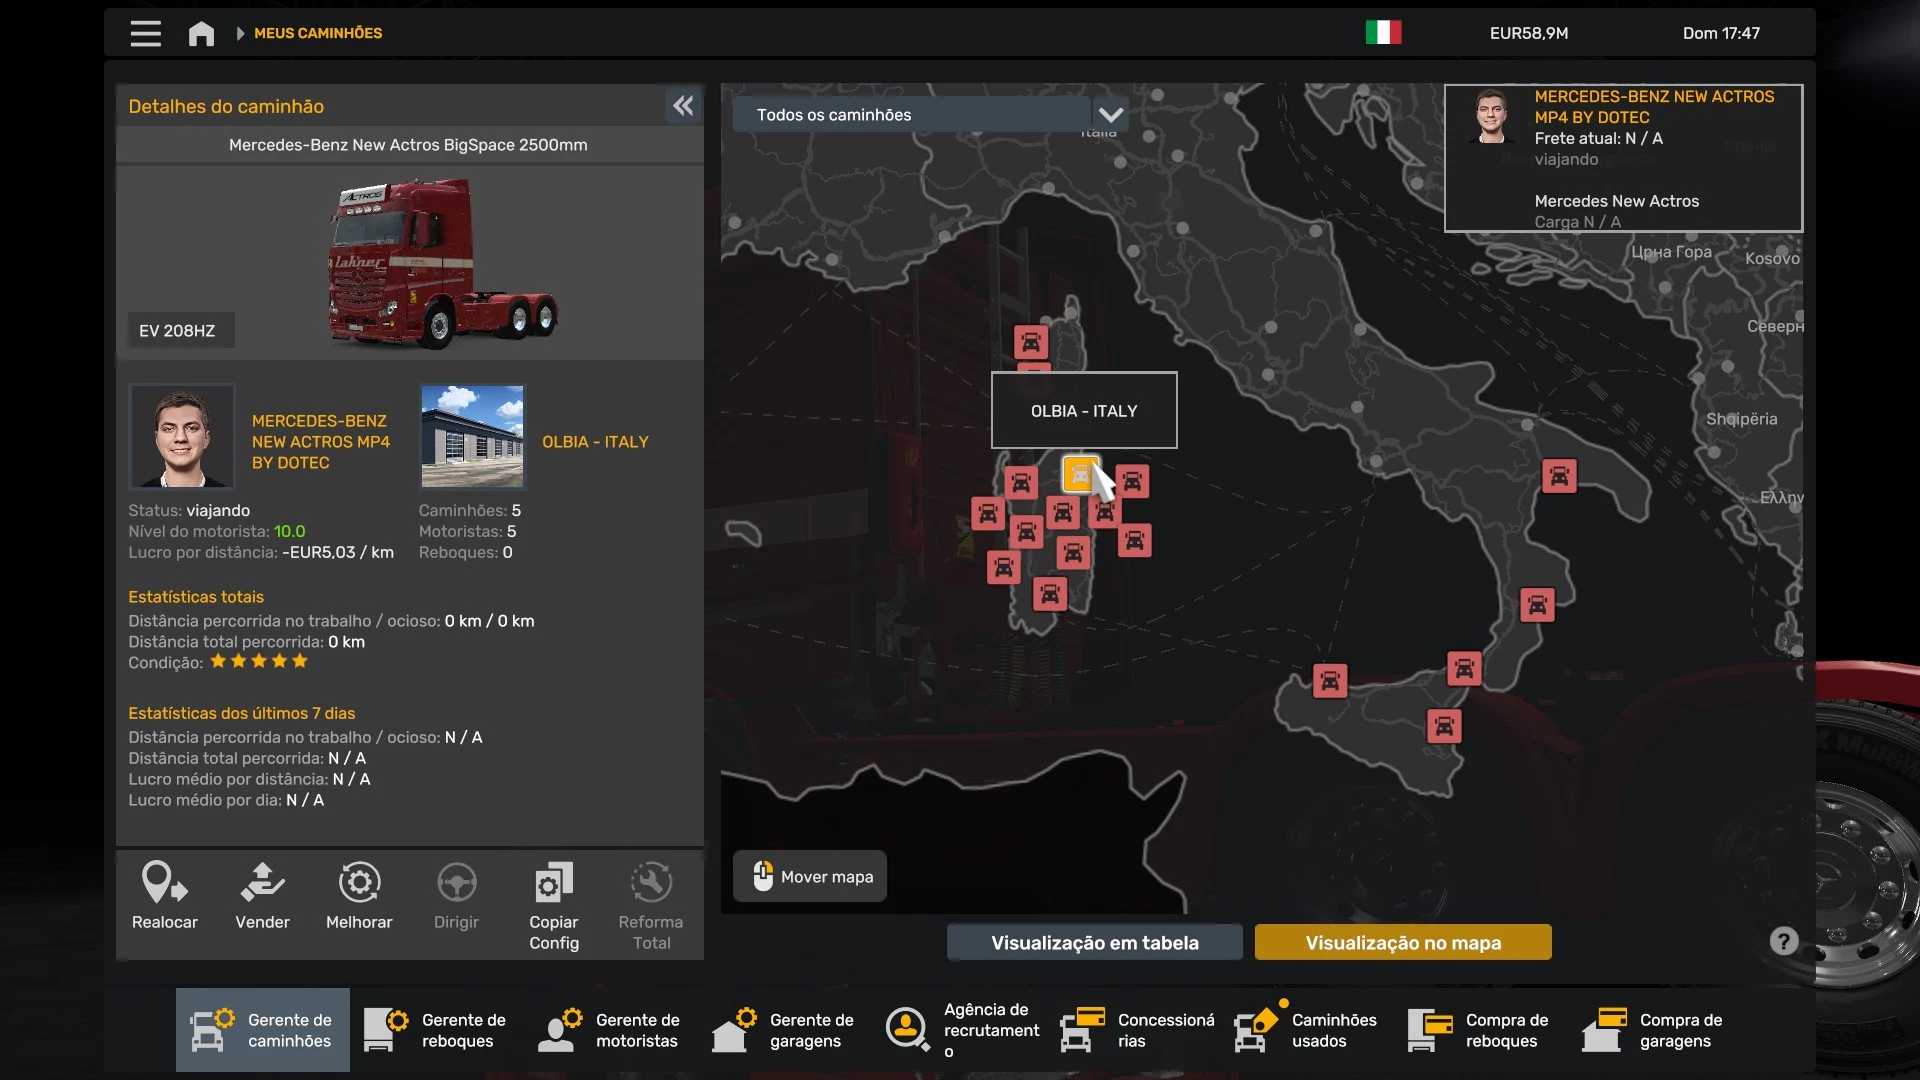Open Gerente de caminhões
This screenshot has height=1080, width=1920.
(263, 1030)
